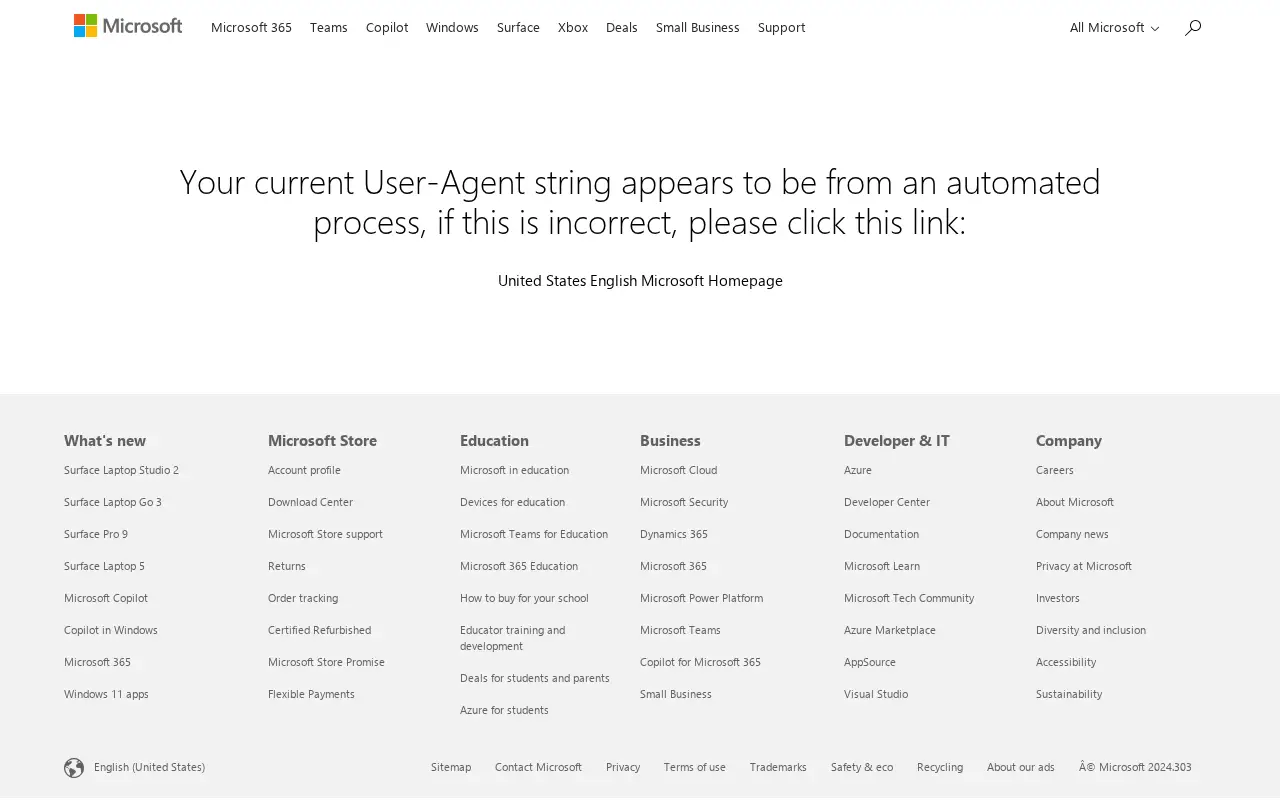The height and width of the screenshot is (800, 1280).
Task: Click Deals in the header
Action: point(622,28)
